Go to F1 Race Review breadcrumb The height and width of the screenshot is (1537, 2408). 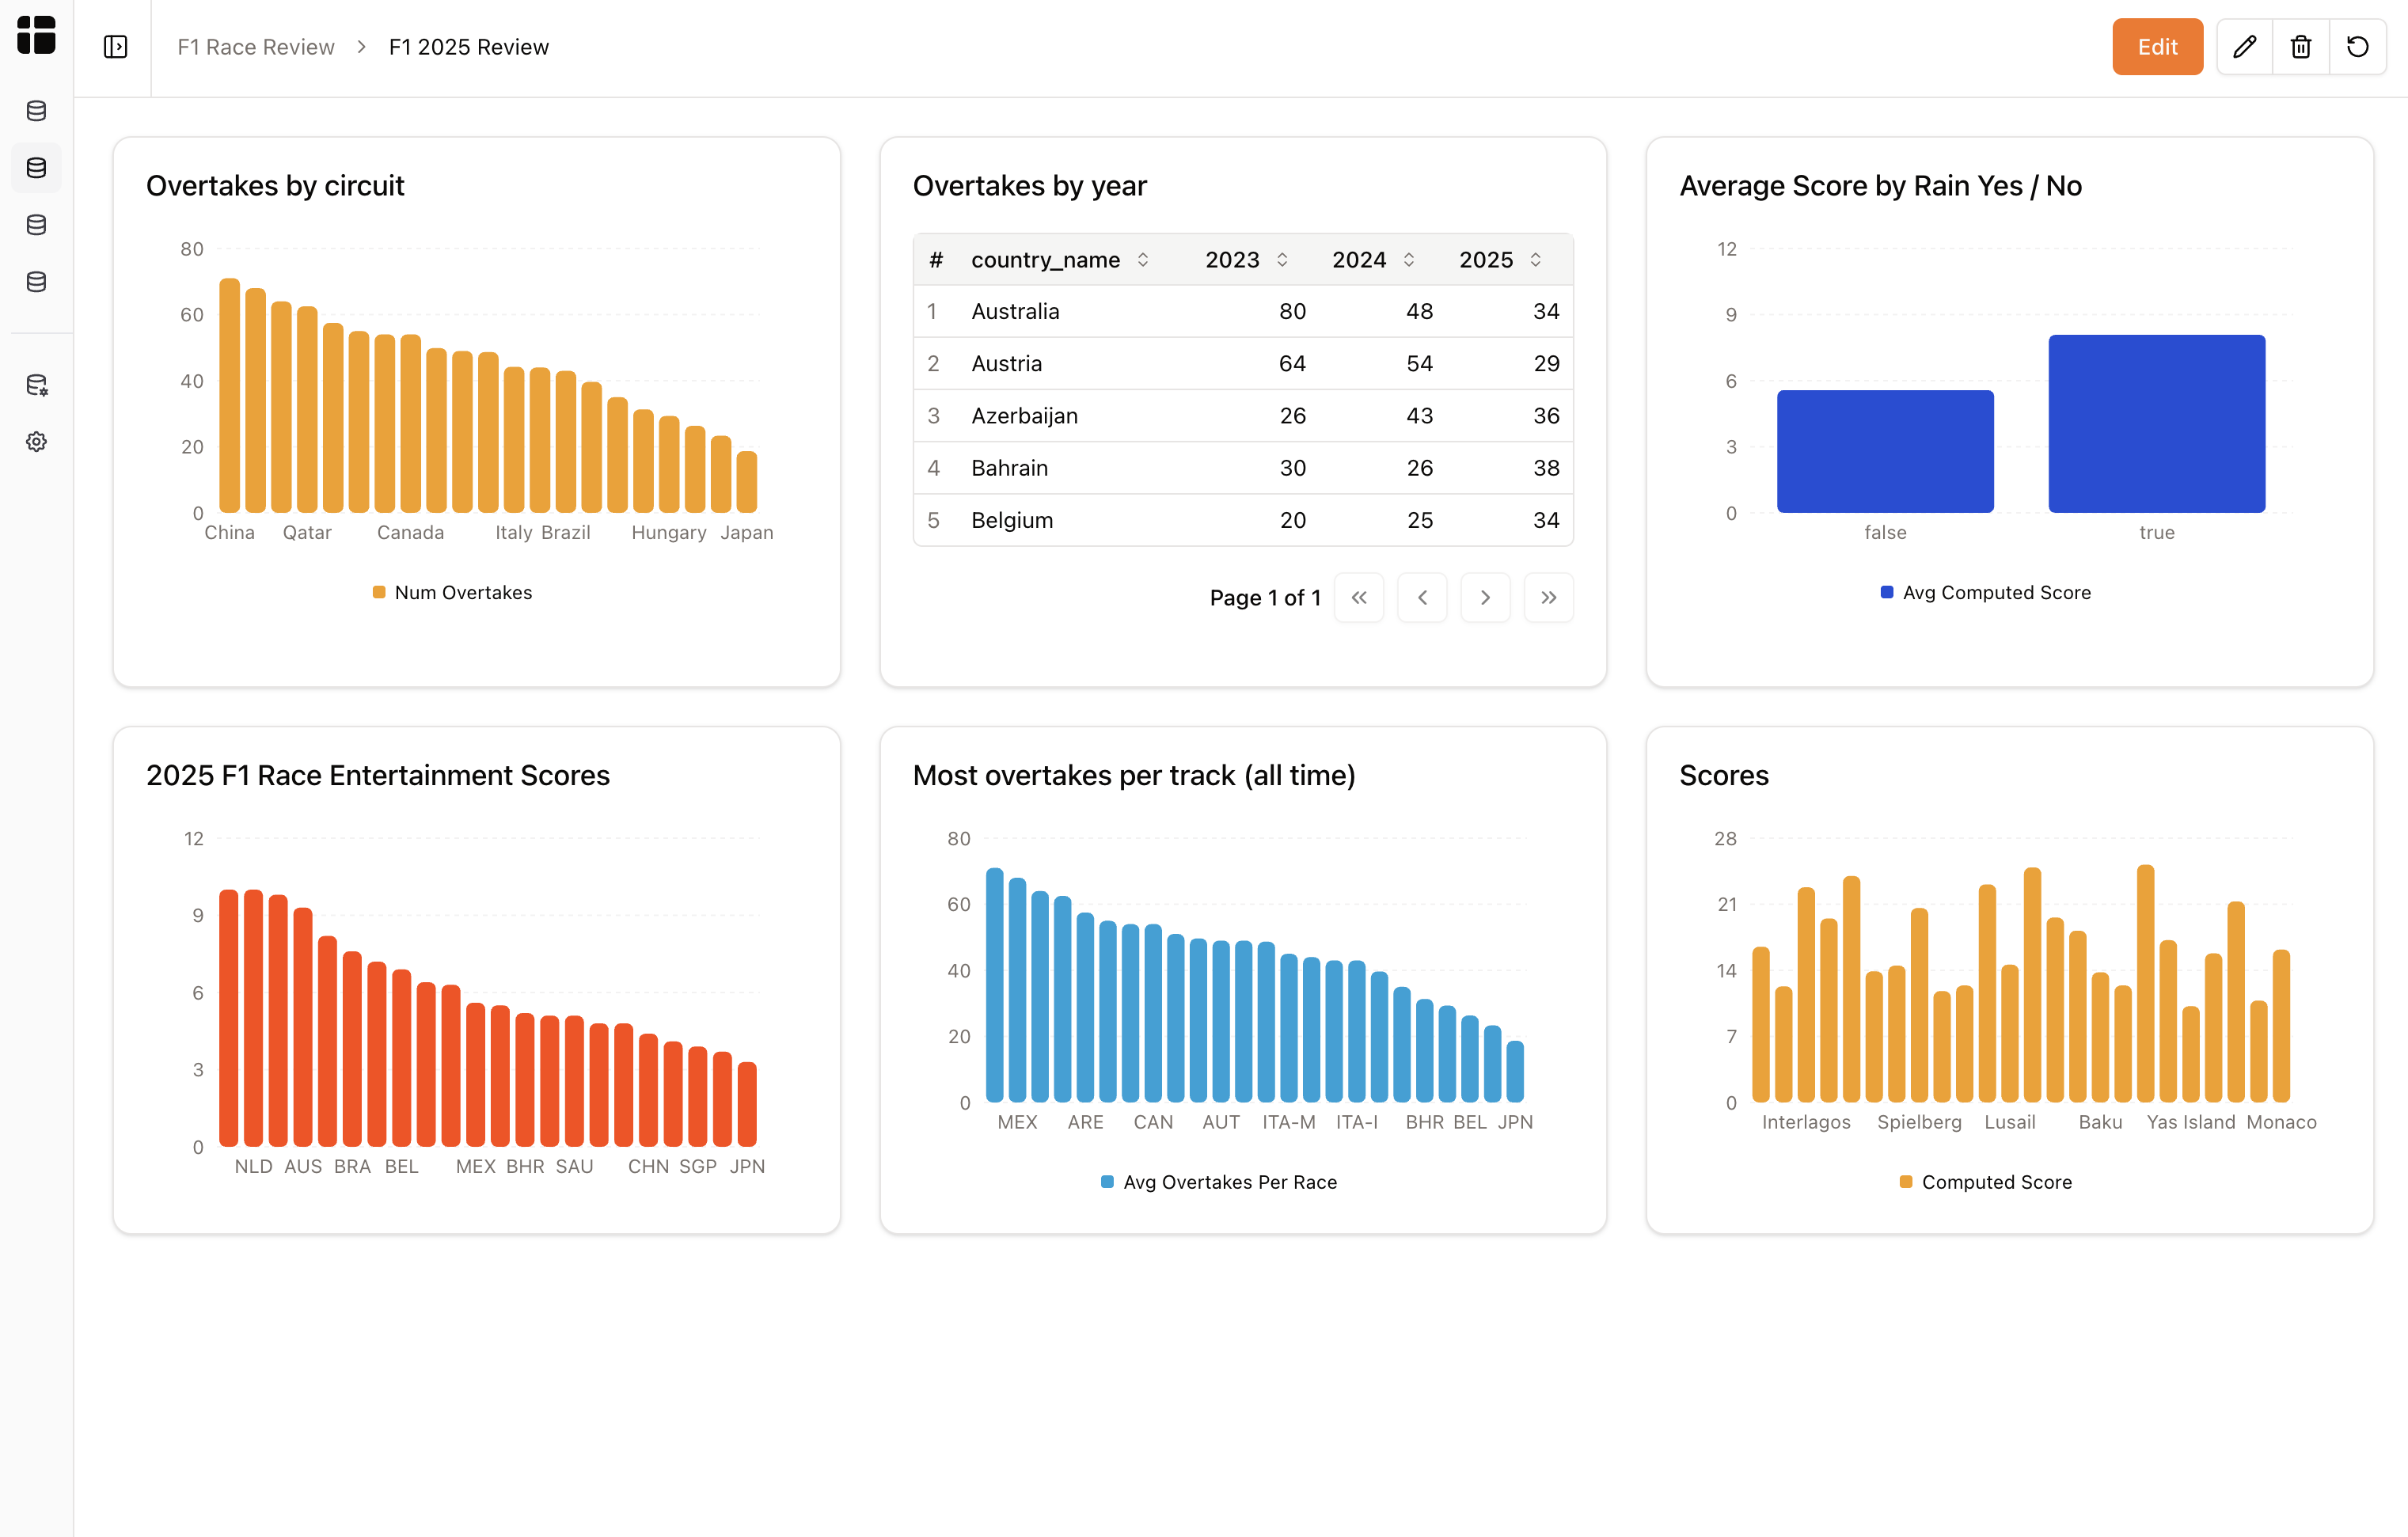(x=255, y=47)
